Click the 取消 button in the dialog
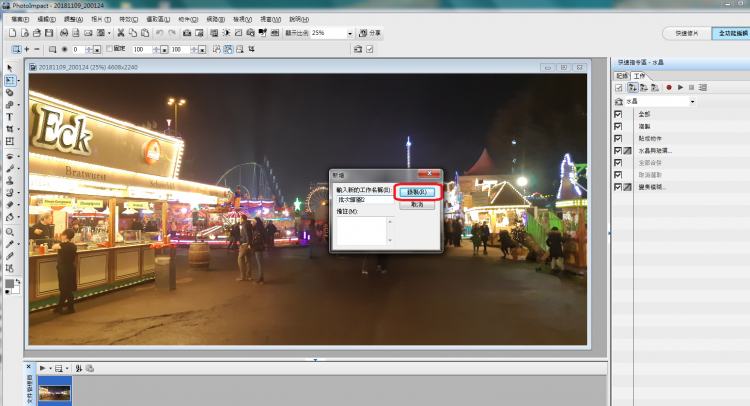 pyautogui.click(x=417, y=204)
